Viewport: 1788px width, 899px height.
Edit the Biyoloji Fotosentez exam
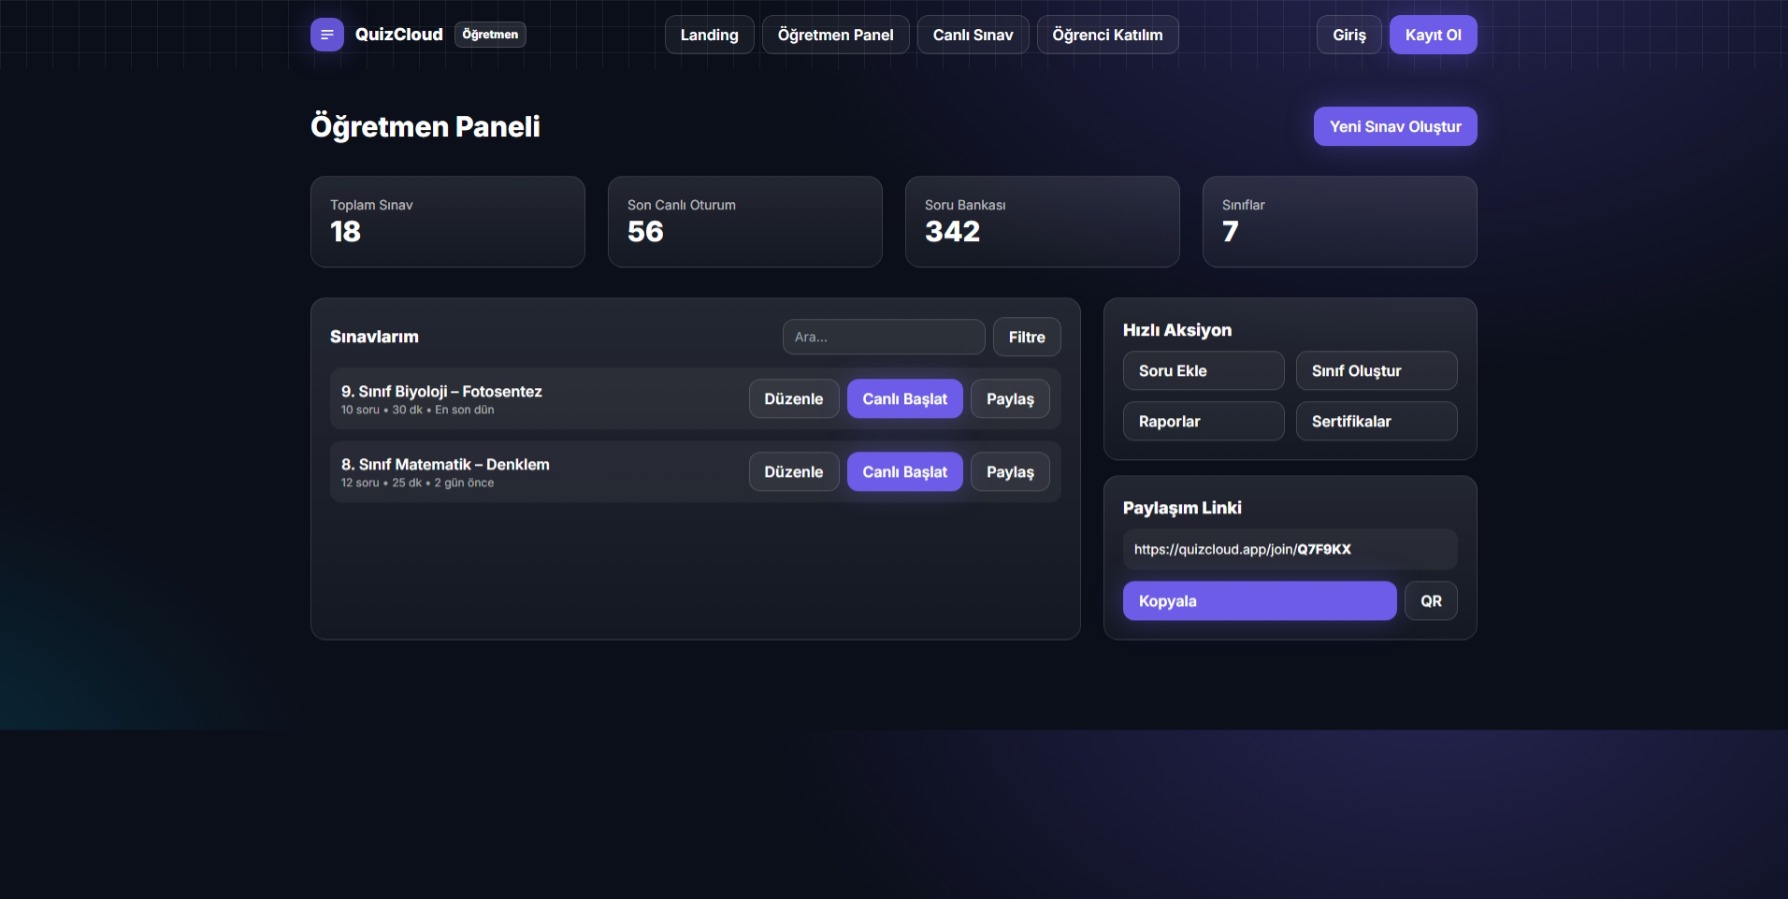click(793, 399)
